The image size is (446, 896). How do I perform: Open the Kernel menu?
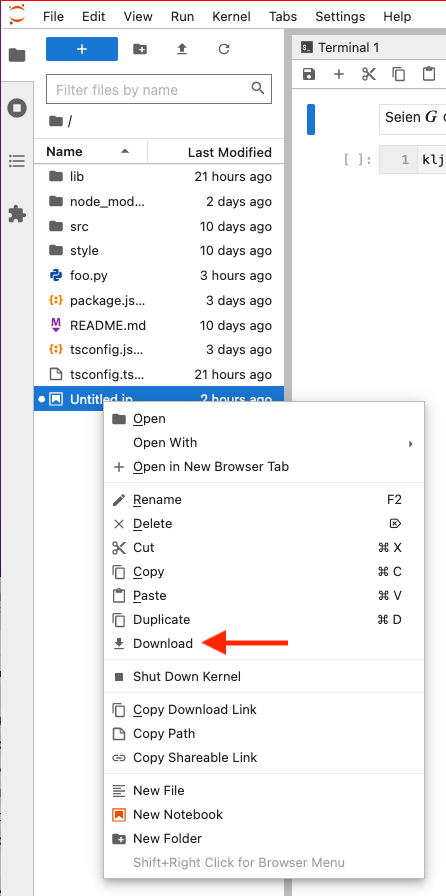tap(231, 17)
